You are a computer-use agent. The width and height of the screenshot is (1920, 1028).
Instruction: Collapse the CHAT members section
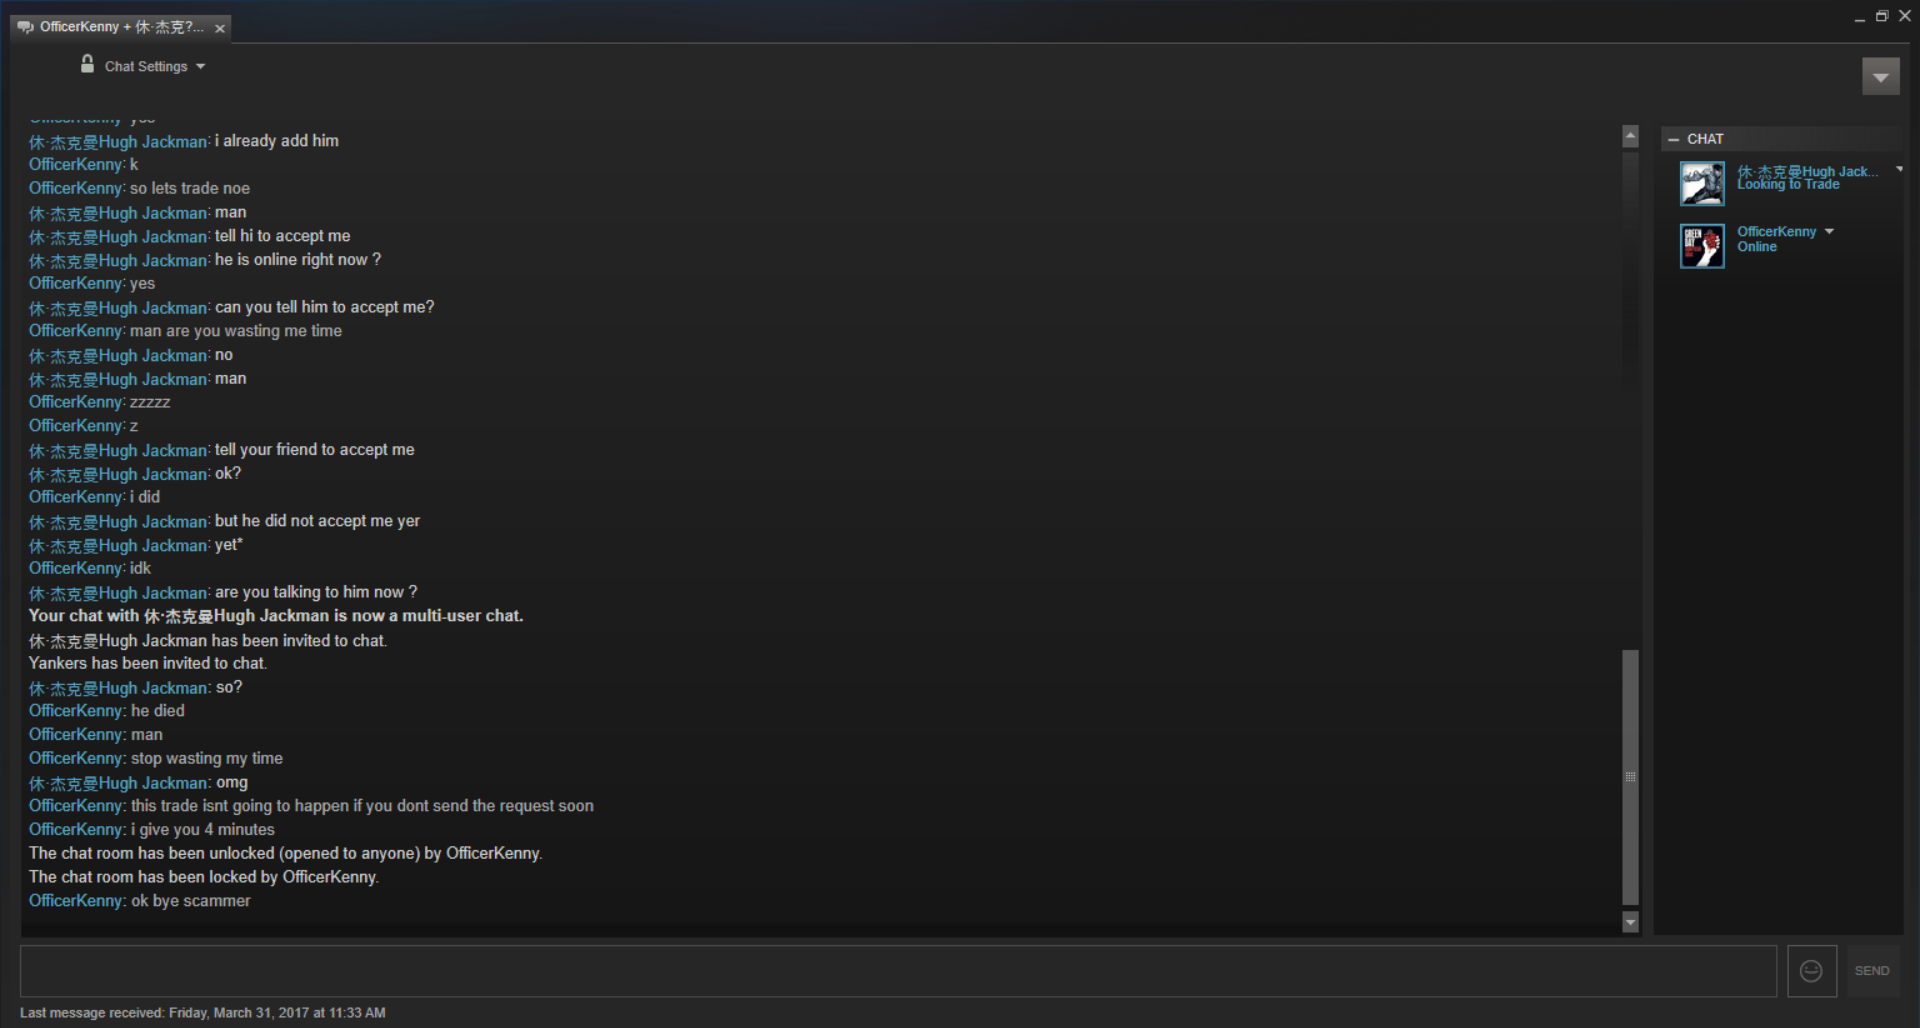click(x=1674, y=139)
